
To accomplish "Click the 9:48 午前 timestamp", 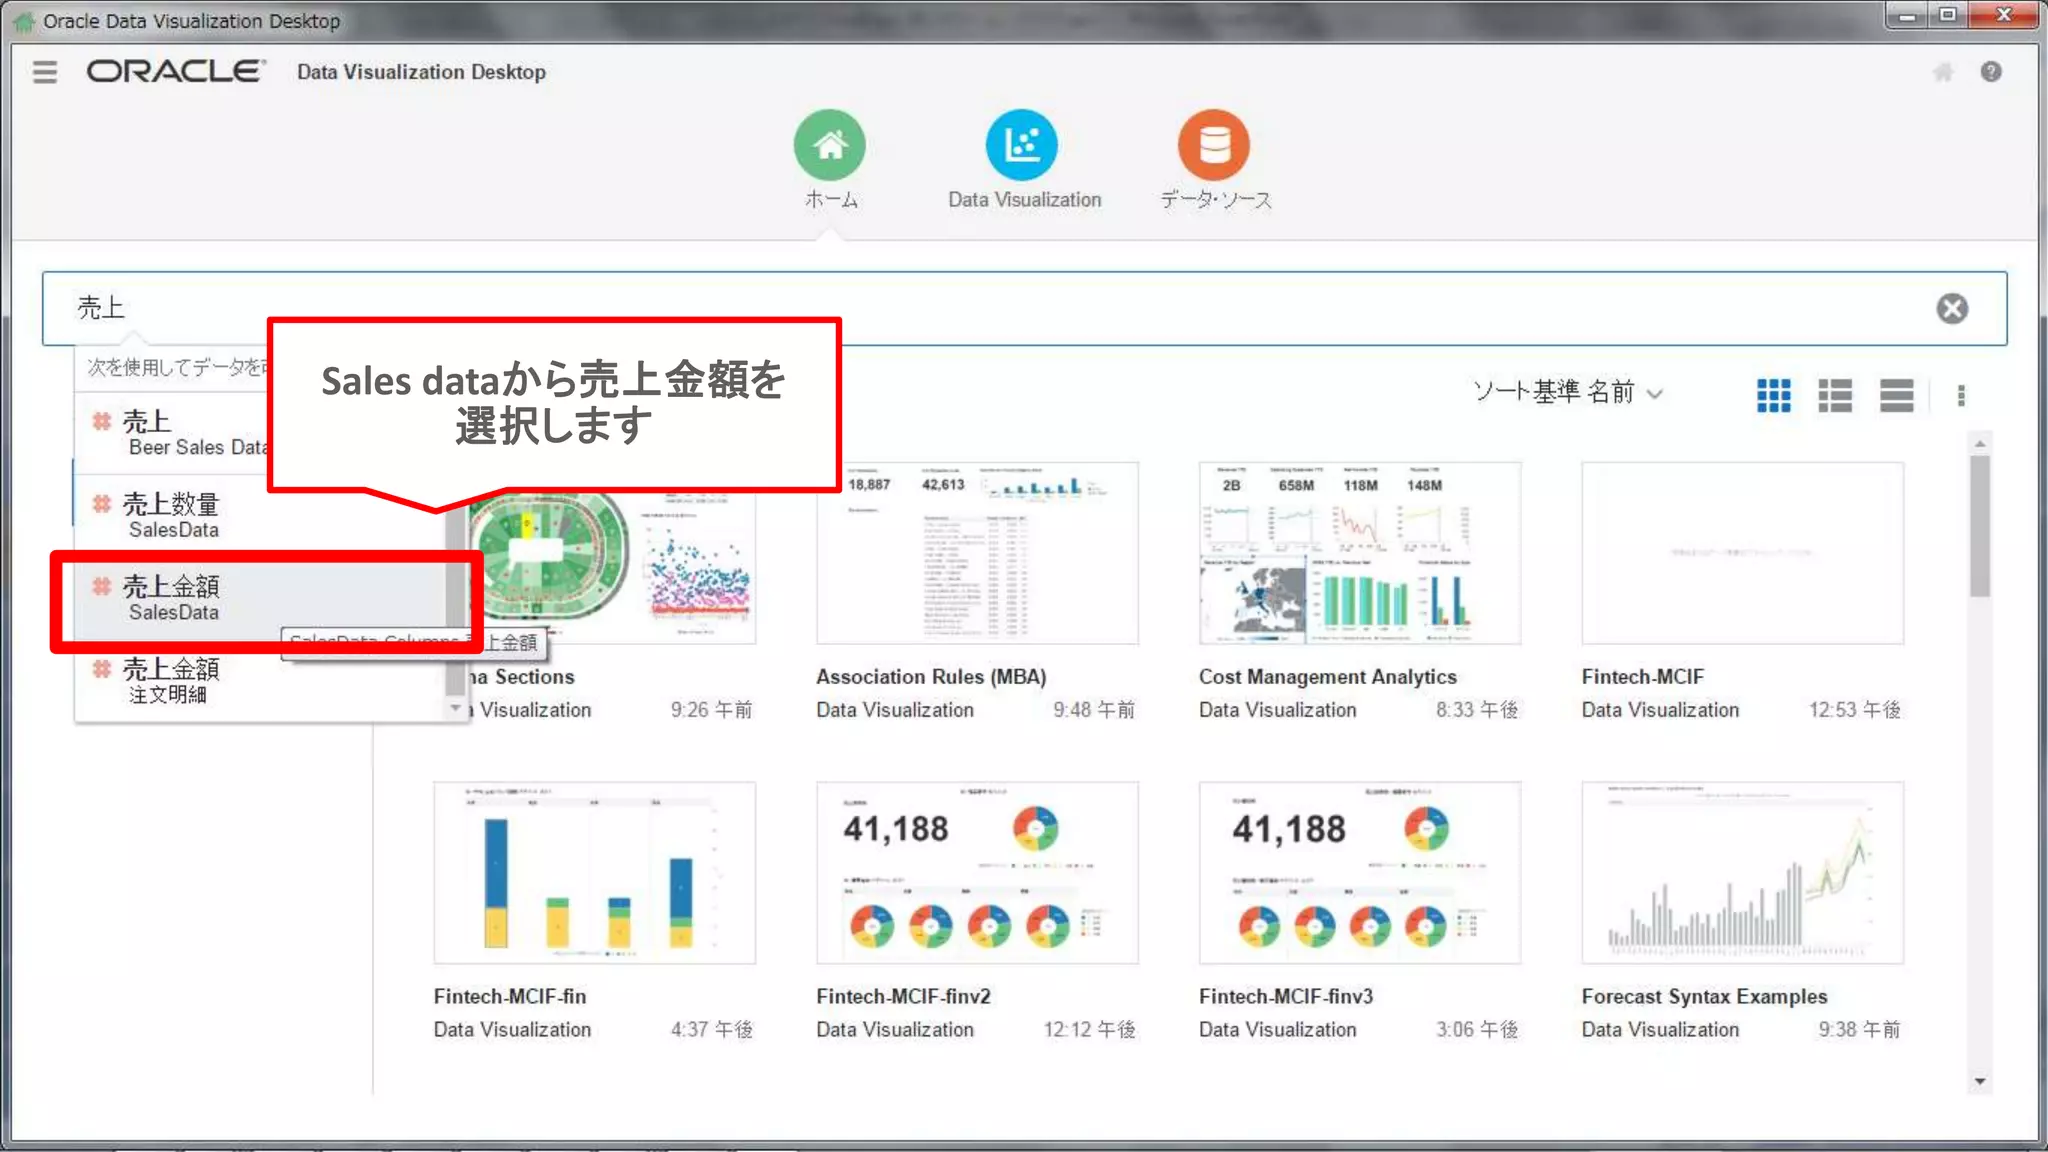I will pyautogui.click(x=1094, y=710).
